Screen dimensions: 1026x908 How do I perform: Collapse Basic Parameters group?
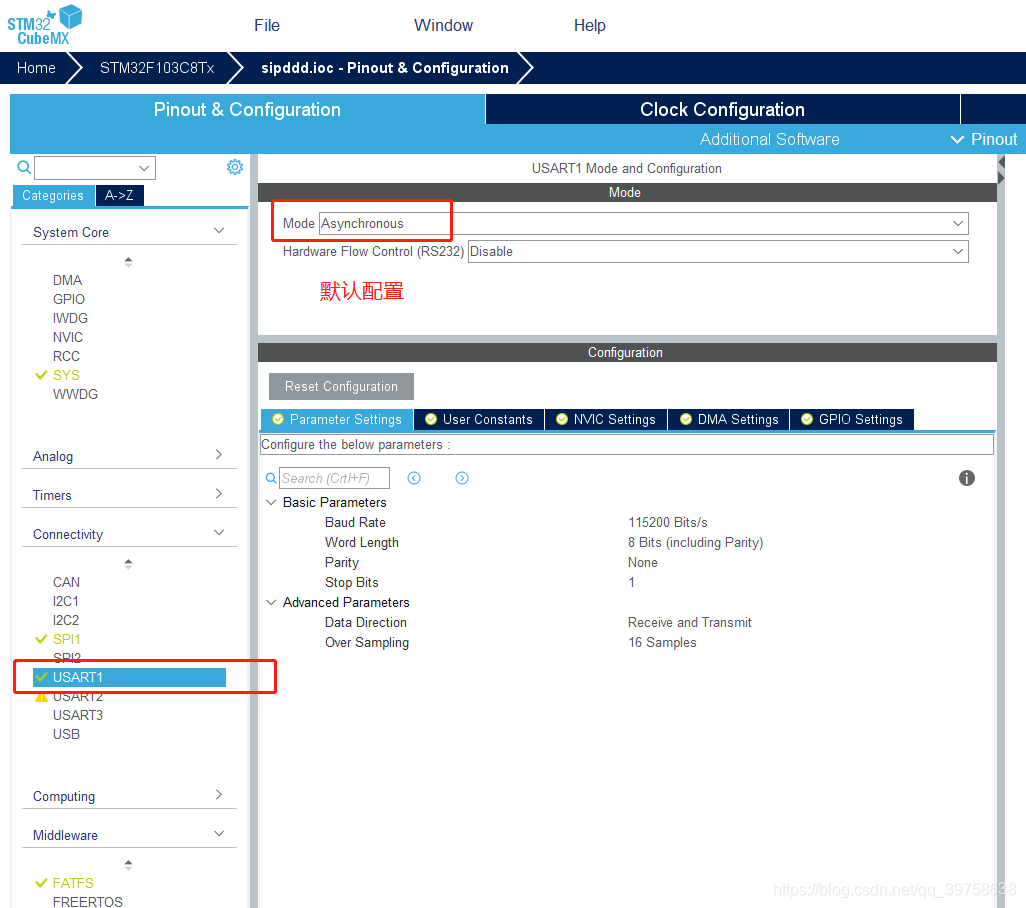point(271,502)
